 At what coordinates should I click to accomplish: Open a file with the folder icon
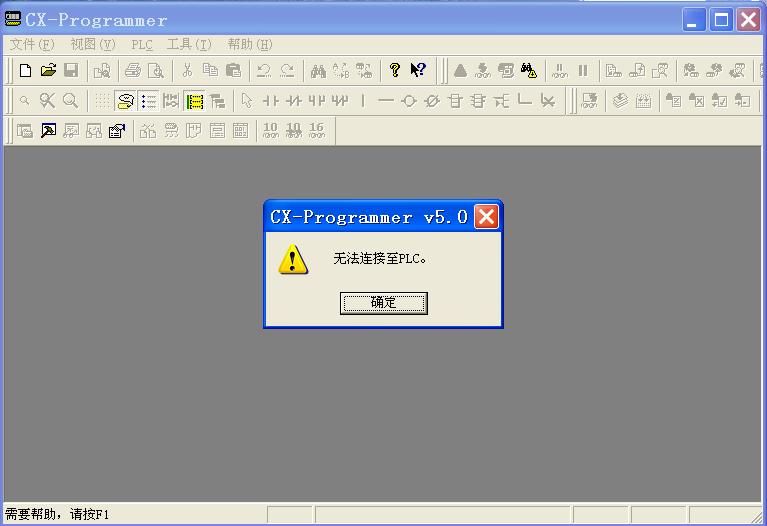(48, 70)
